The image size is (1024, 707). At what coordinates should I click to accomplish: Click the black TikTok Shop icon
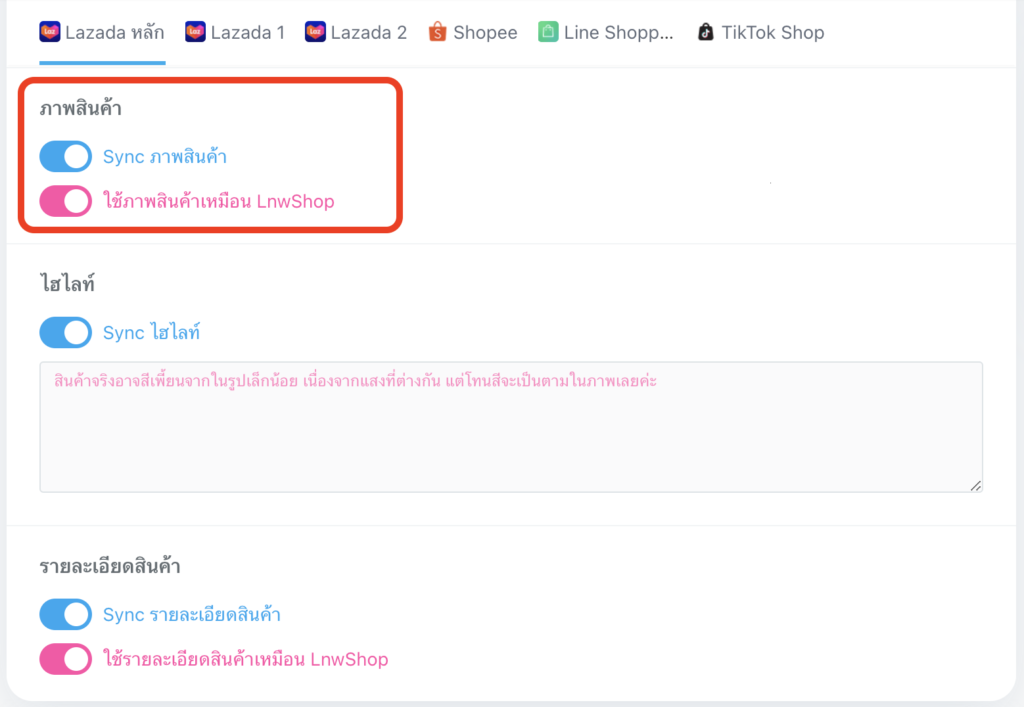(x=706, y=32)
